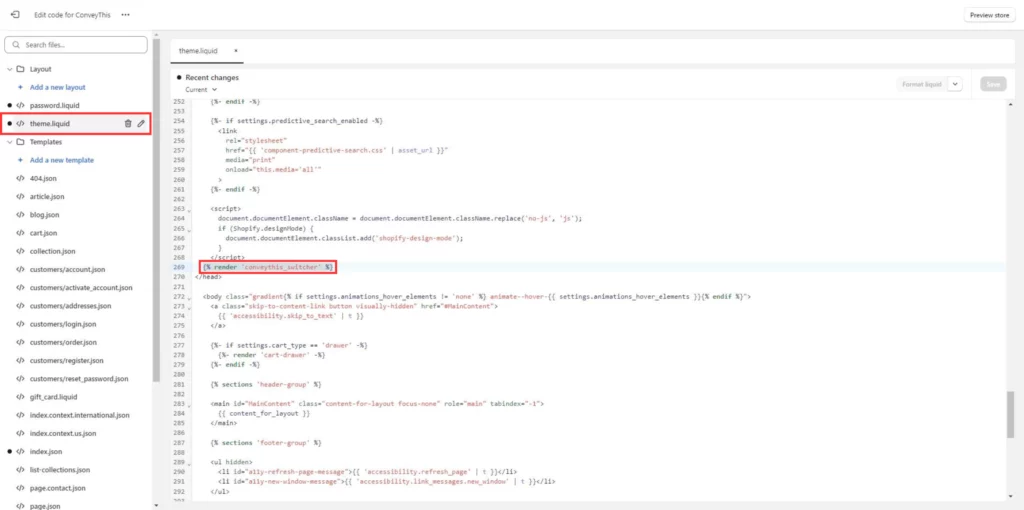Click the plus icon for adding a template
1024x510 pixels.
(20, 160)
